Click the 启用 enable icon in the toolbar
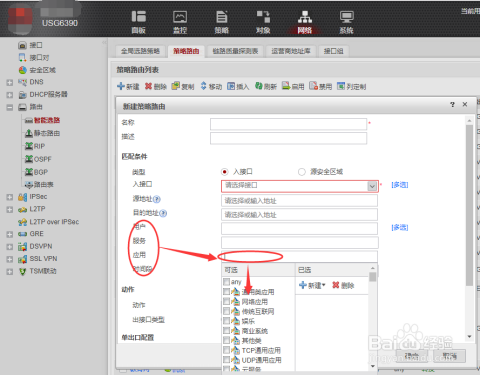This screenshot has width=480, height=375. [x=286, y=86]
